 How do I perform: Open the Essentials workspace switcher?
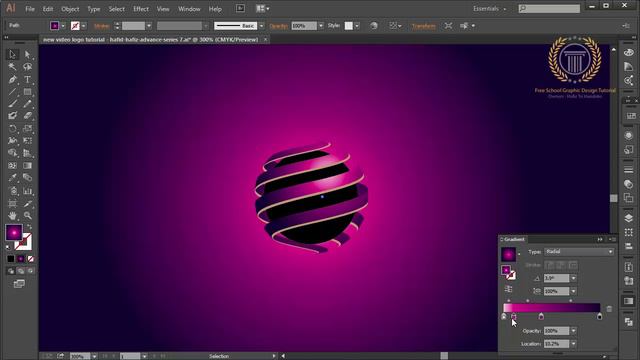pos(489,9)
